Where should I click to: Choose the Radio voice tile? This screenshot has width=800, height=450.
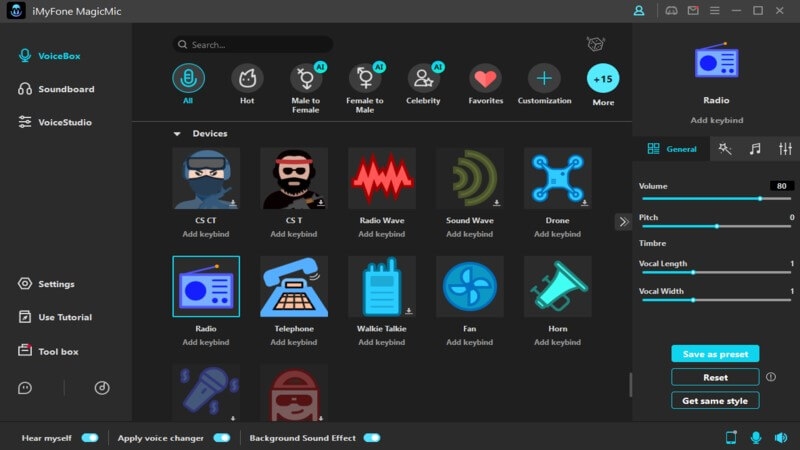point(206,287)
